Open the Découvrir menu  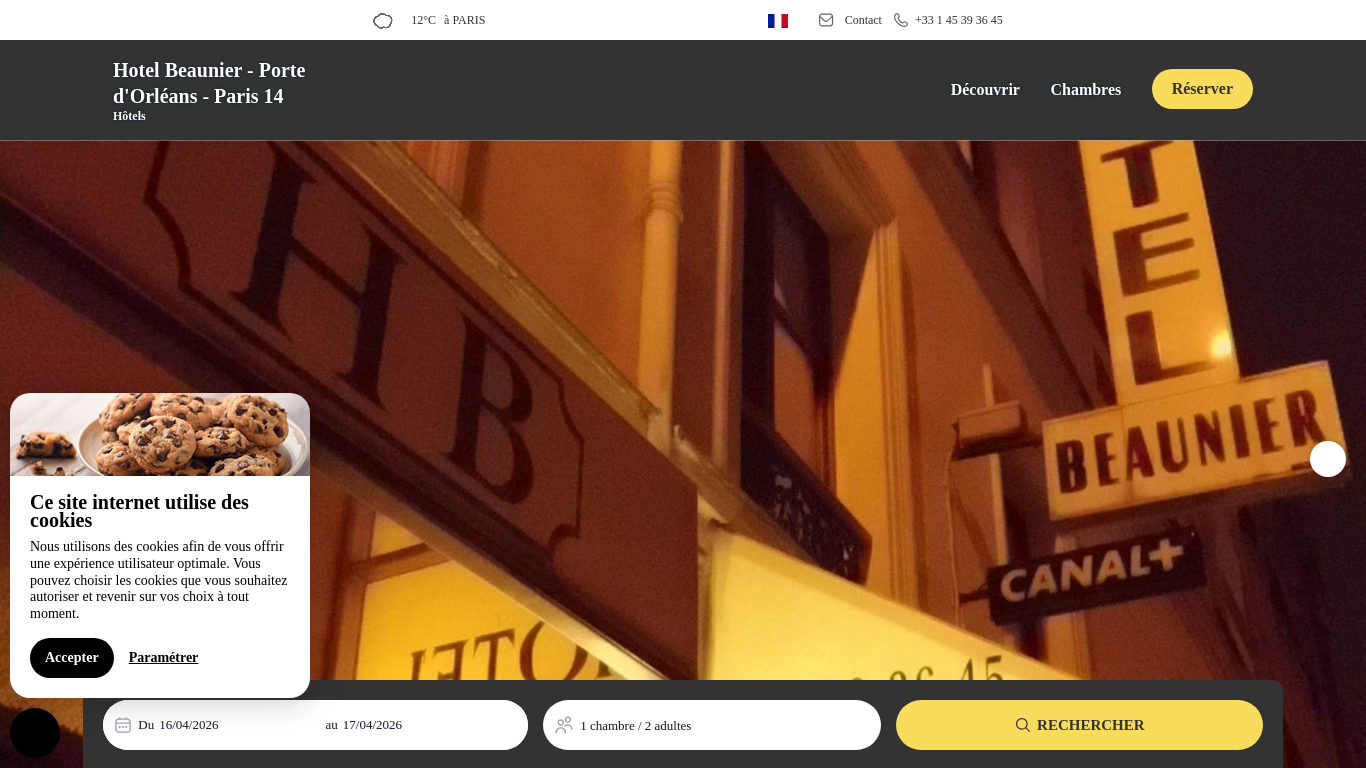click(985, 90)
